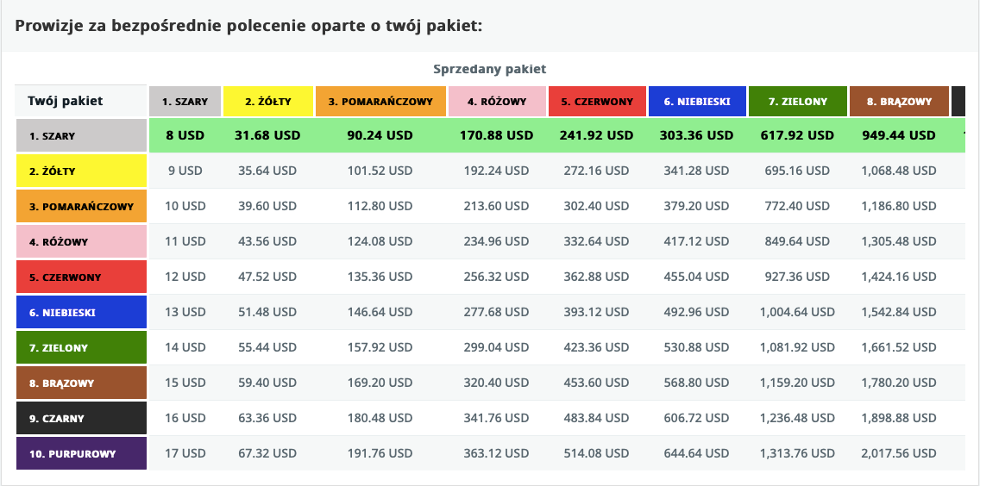The height and width of the screenshot is (487, 981).
Task: Click the '1,898.88 USD' cell
Action: pos(899,418)
